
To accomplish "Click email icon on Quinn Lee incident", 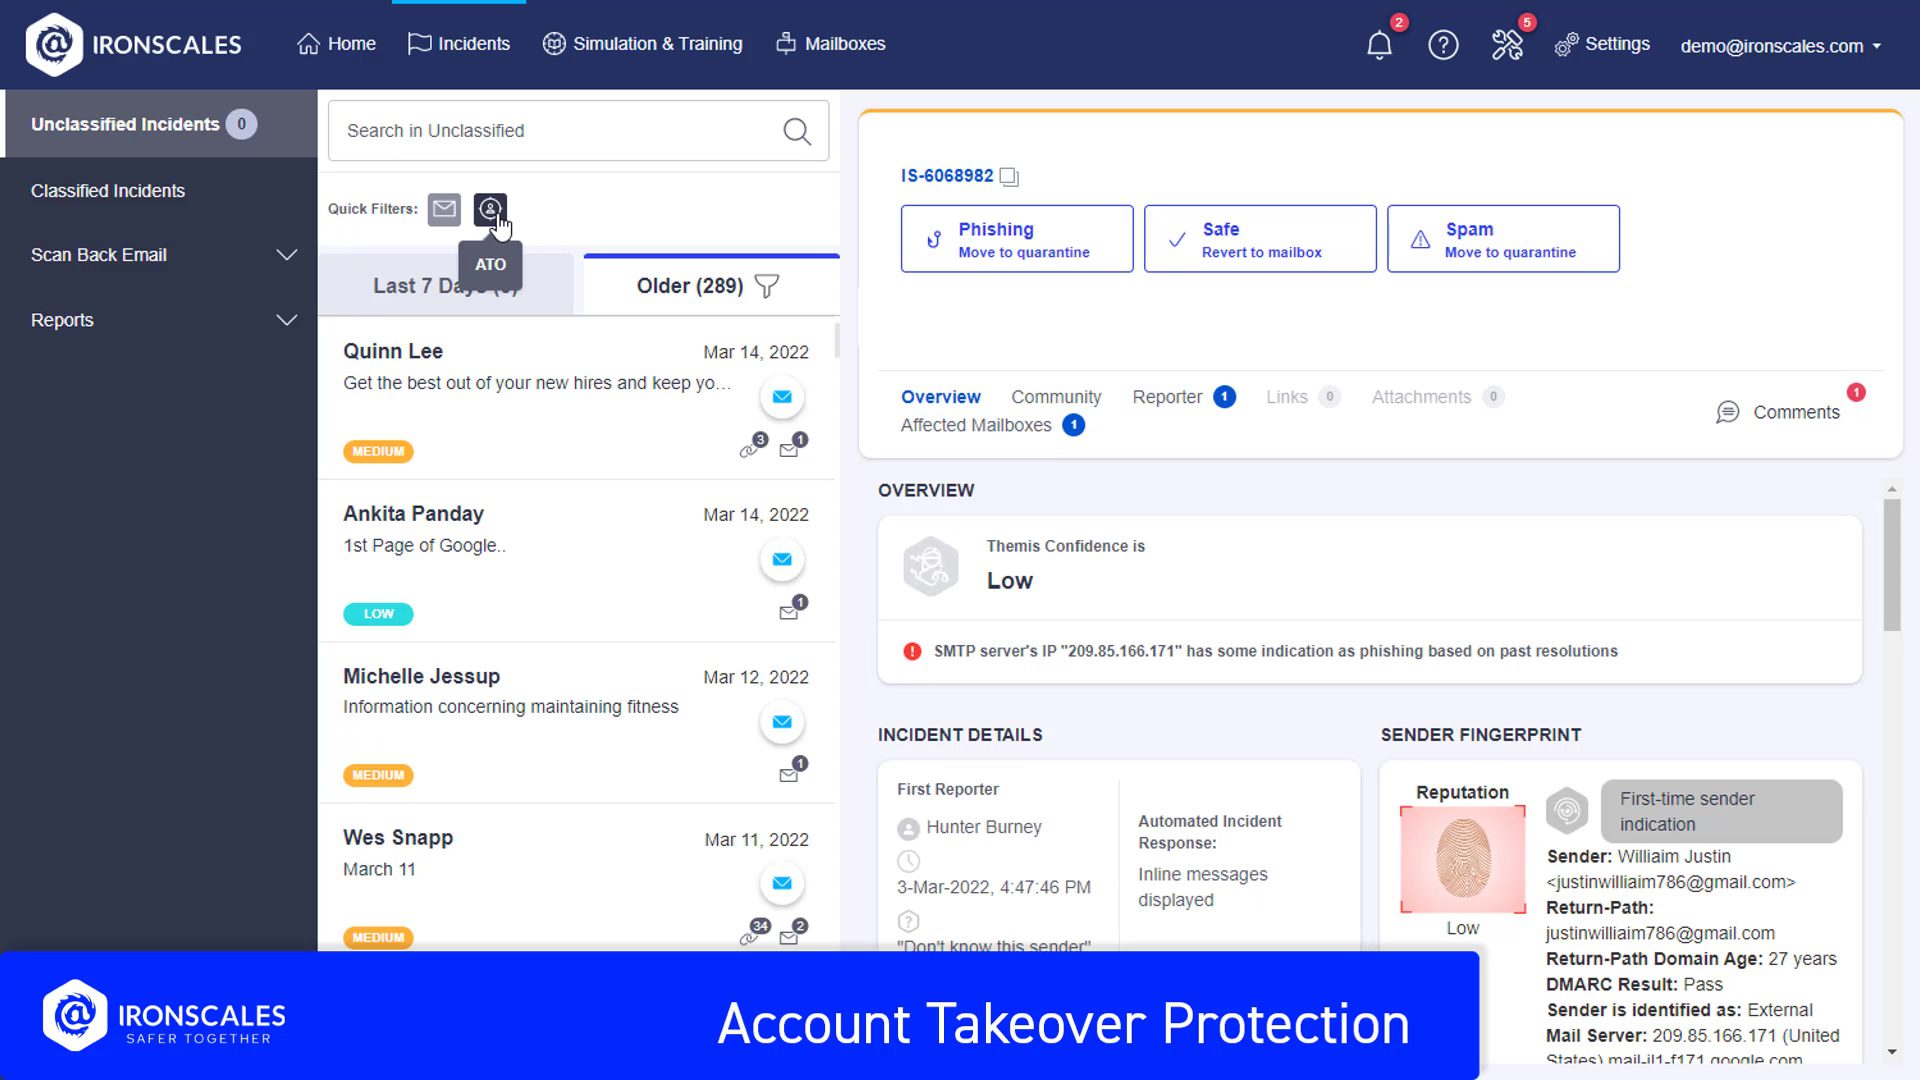I will tap(782, 397).
